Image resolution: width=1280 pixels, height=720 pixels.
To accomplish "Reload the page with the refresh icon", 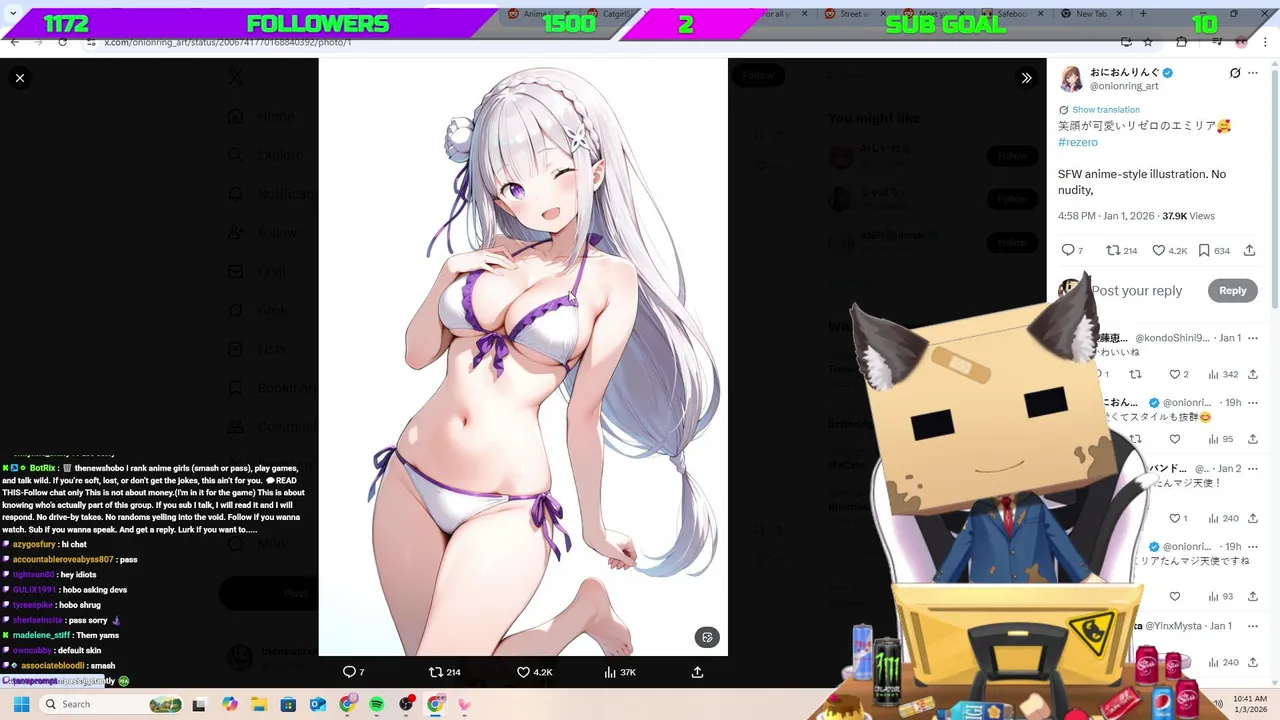I will (x=62, y=42).
